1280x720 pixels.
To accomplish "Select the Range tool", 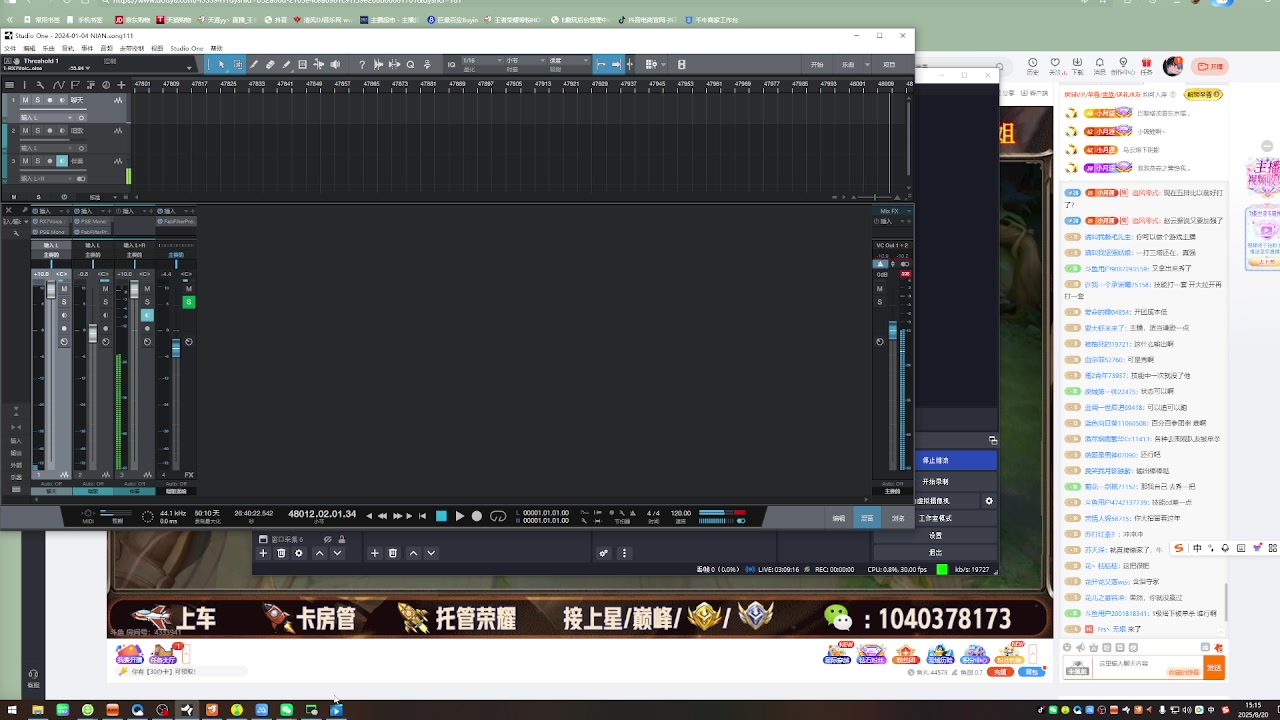I will (238, 64).
